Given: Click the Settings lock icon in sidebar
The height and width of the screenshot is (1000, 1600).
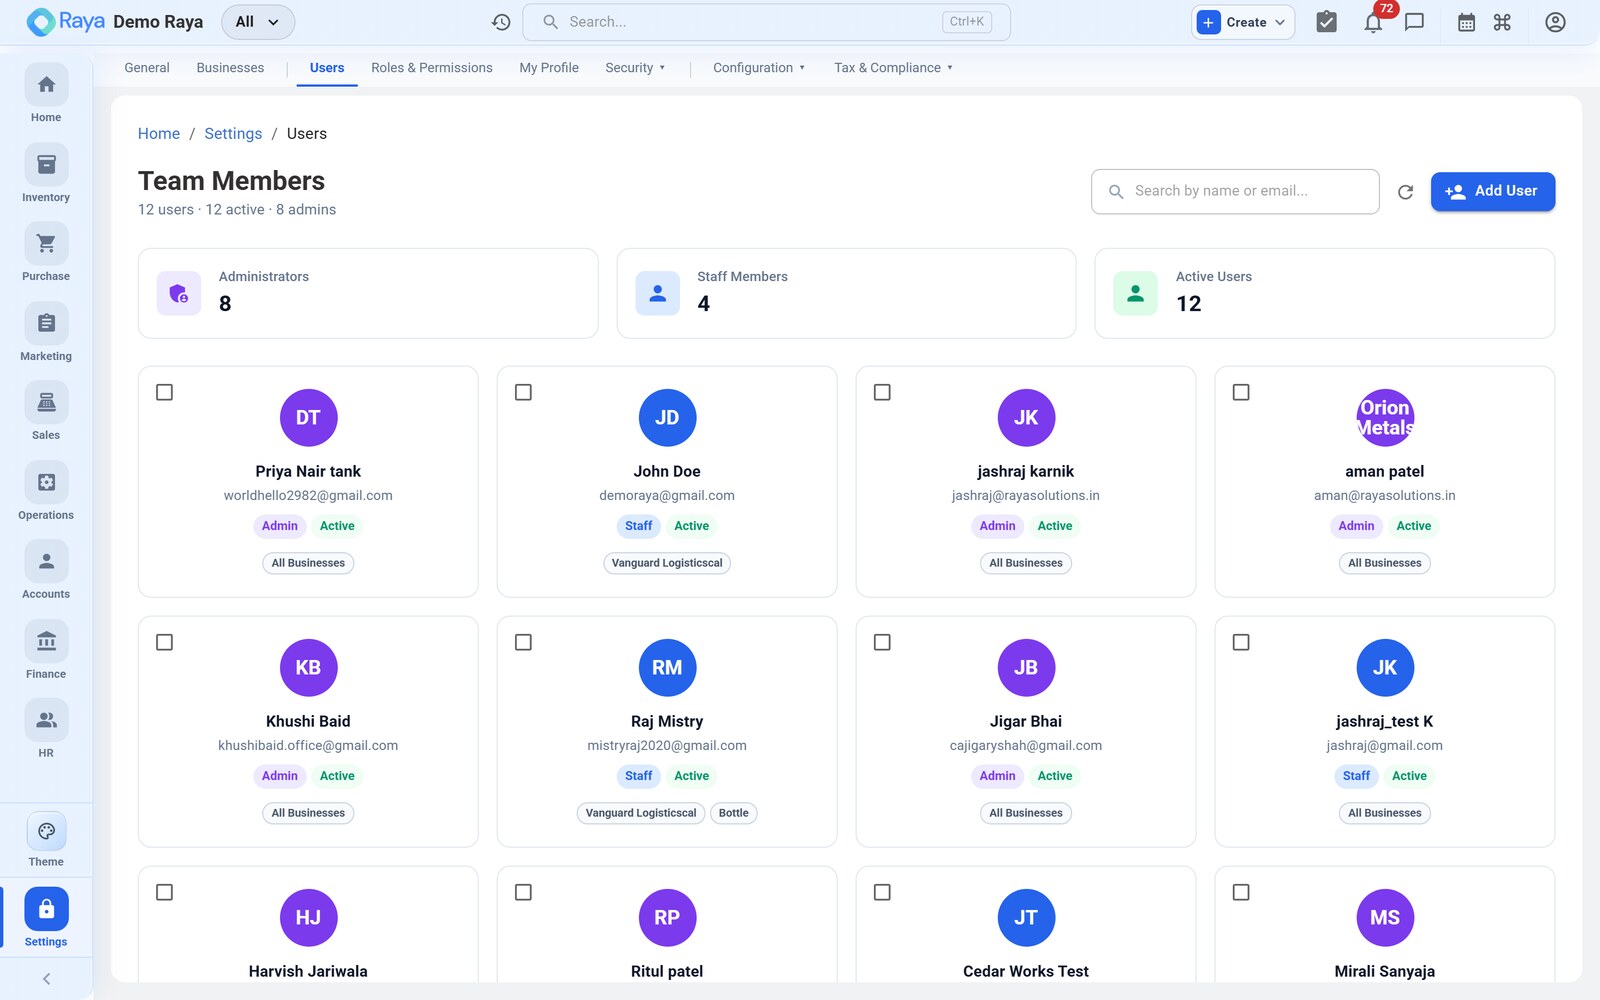Looking at the screenshot, I should 46,909.
